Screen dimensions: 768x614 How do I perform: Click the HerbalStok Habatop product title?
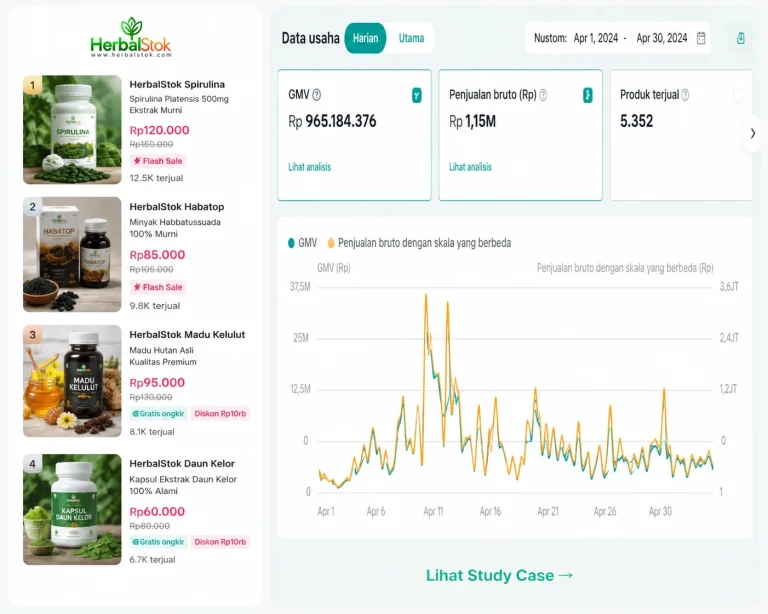177,207
